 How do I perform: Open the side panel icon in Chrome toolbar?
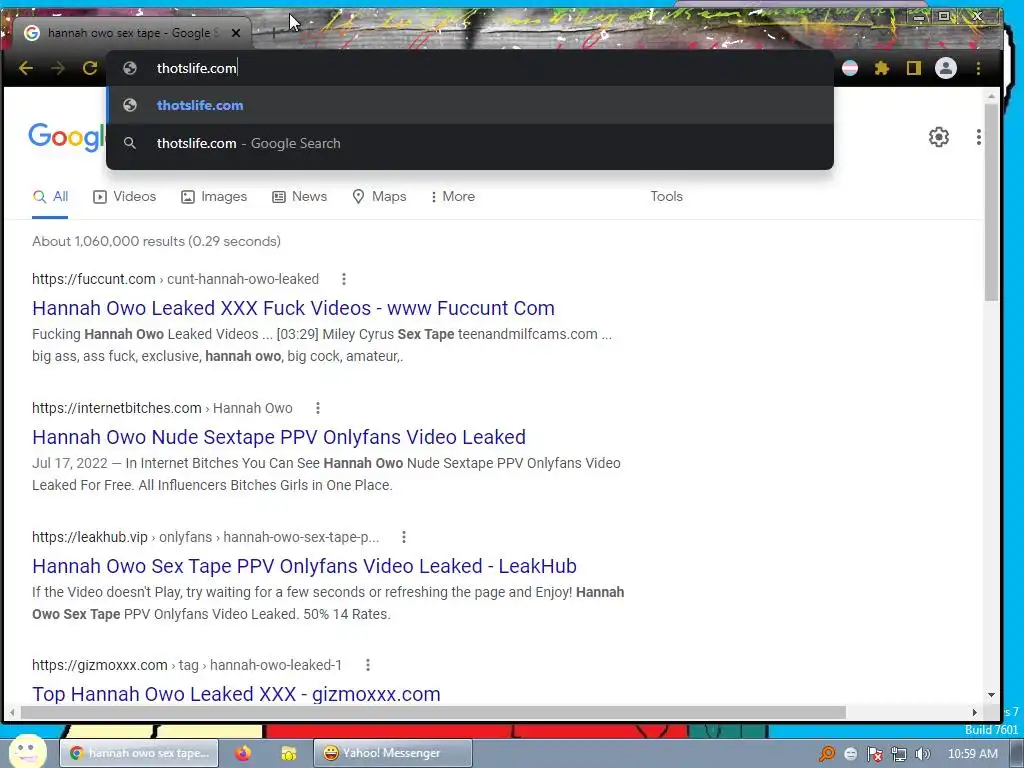pyautogui.click(x=914, y=68)
